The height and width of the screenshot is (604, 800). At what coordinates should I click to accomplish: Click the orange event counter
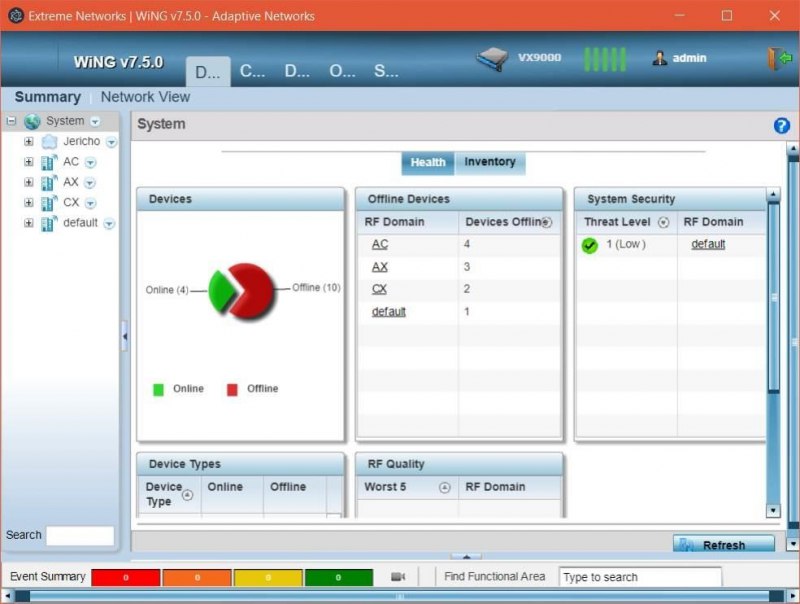click(197, 577)
